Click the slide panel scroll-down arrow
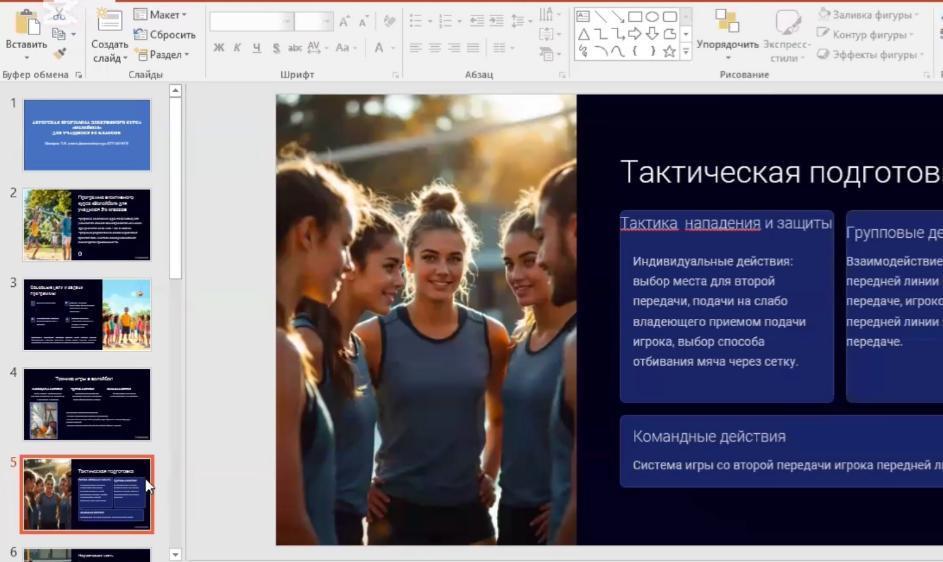Viewport: 943px width, 562px height. tap(176, 554)
